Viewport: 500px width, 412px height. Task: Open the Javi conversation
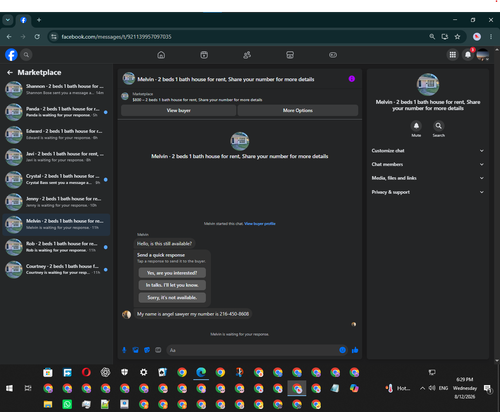(56, 157)
